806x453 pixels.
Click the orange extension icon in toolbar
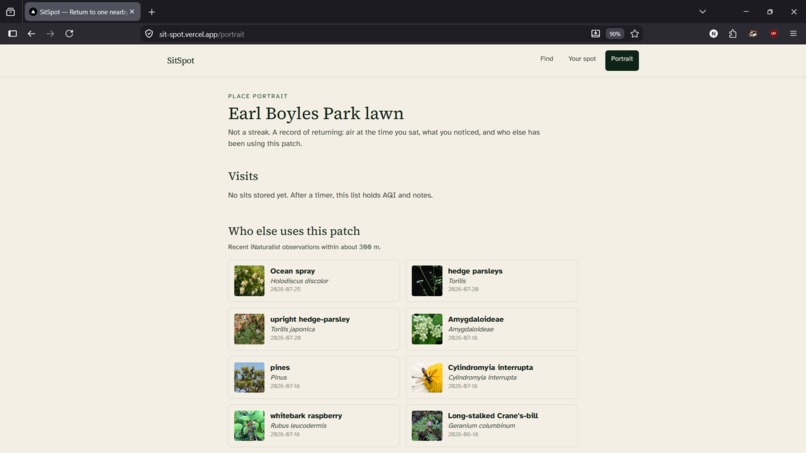(753, 34)
